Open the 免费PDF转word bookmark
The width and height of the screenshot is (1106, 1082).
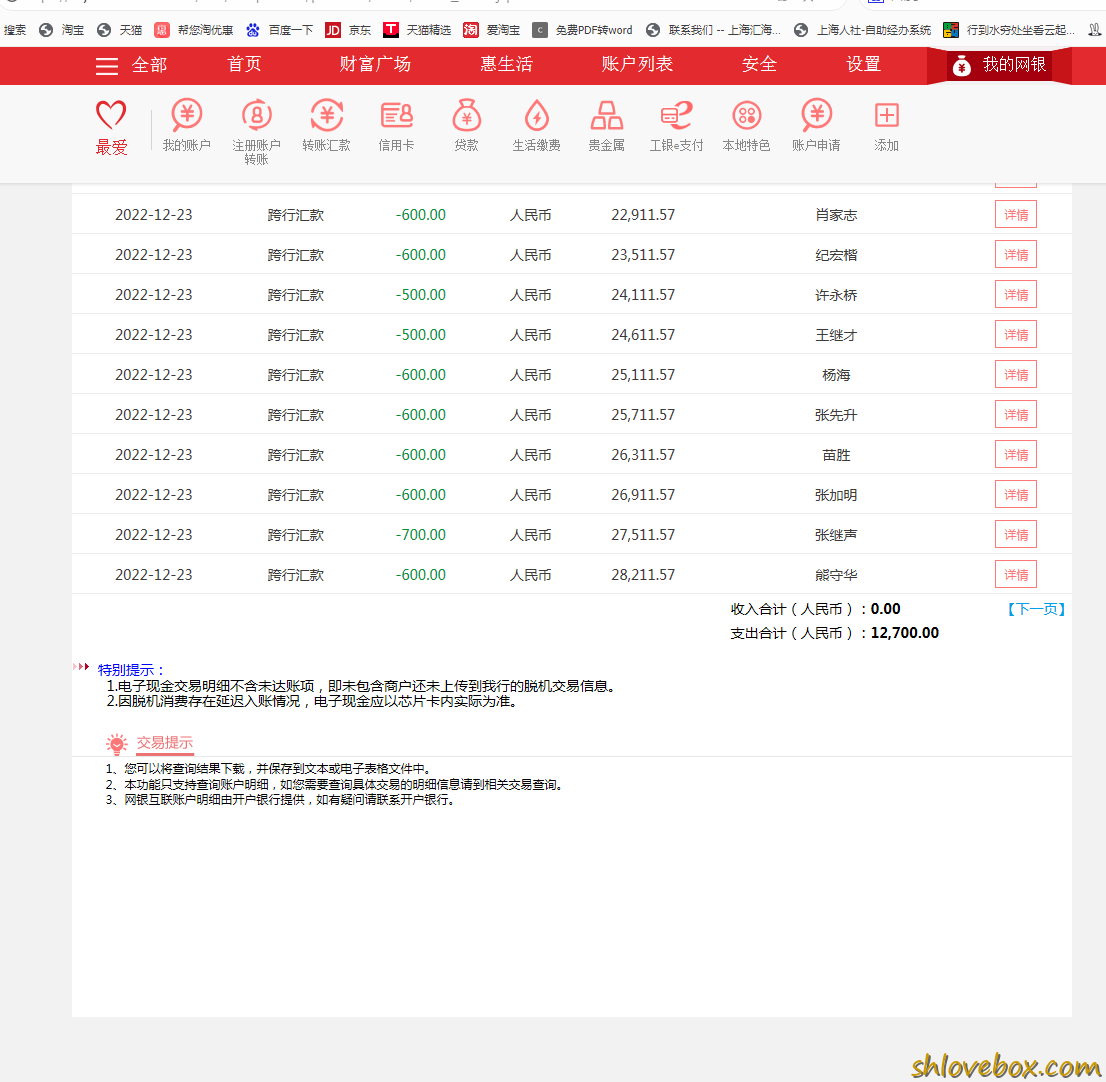point(582,30)
